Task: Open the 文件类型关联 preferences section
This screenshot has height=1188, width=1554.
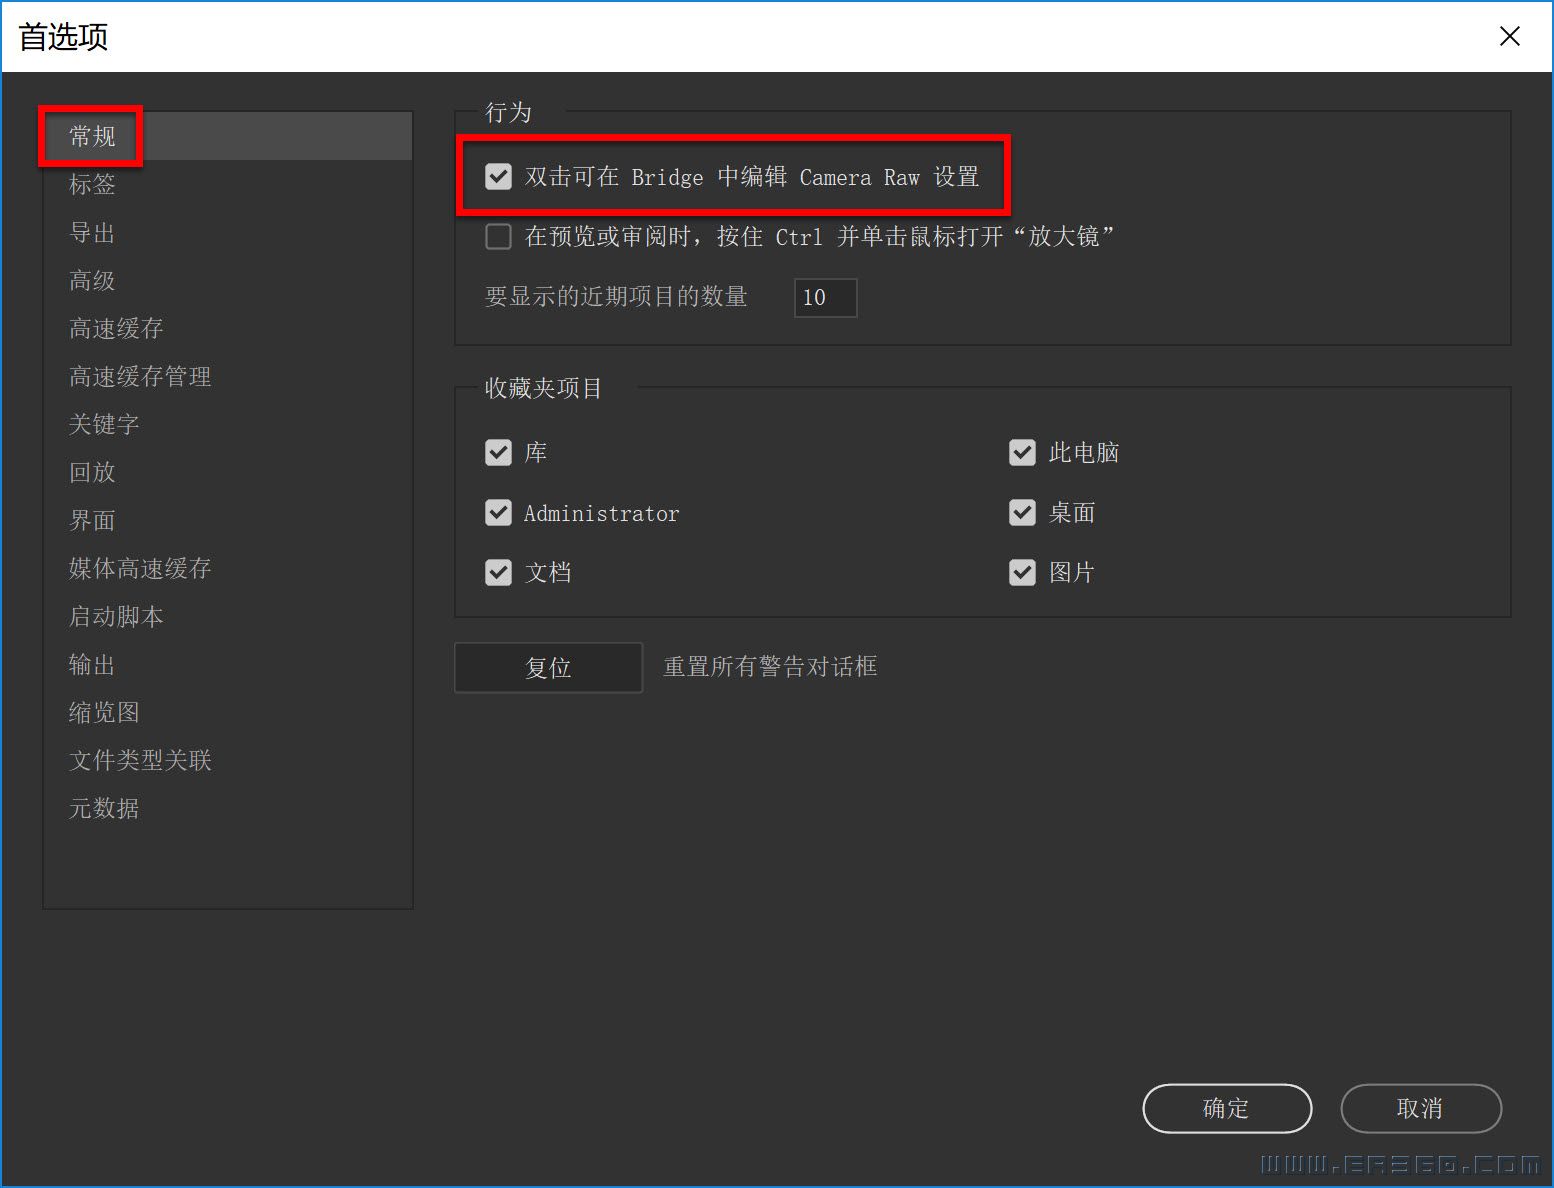Action: click(140, 760)
